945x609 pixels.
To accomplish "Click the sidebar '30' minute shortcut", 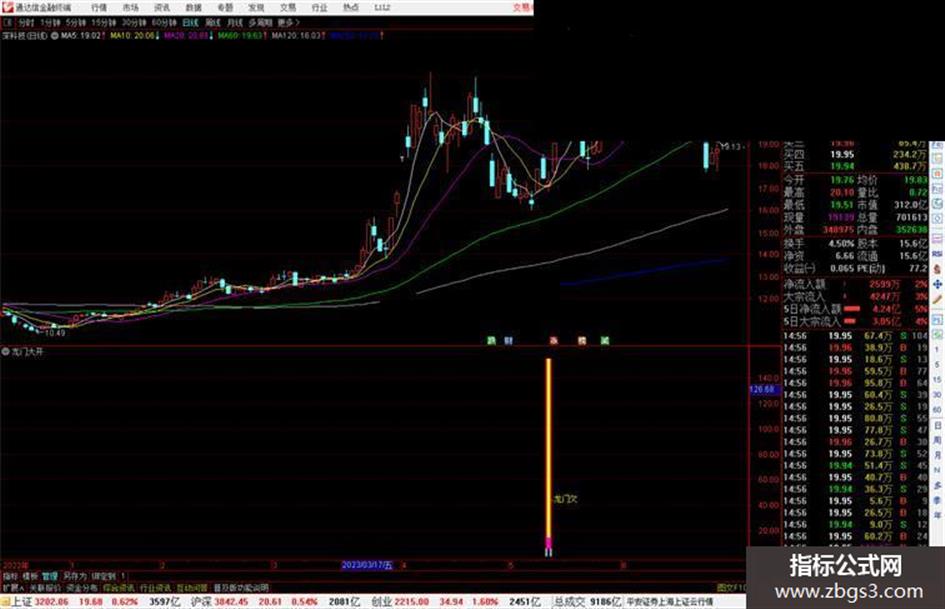I will [x=937, y=394].
